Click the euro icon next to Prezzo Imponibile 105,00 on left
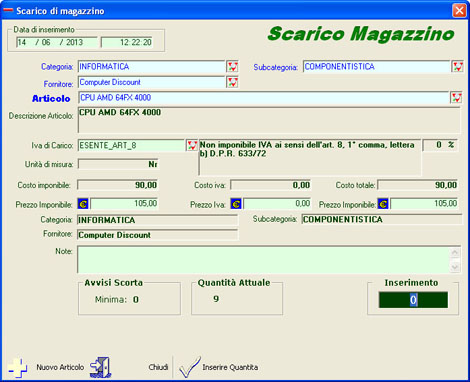The height and width of the screenshot is (382, 470). point(83,204)
